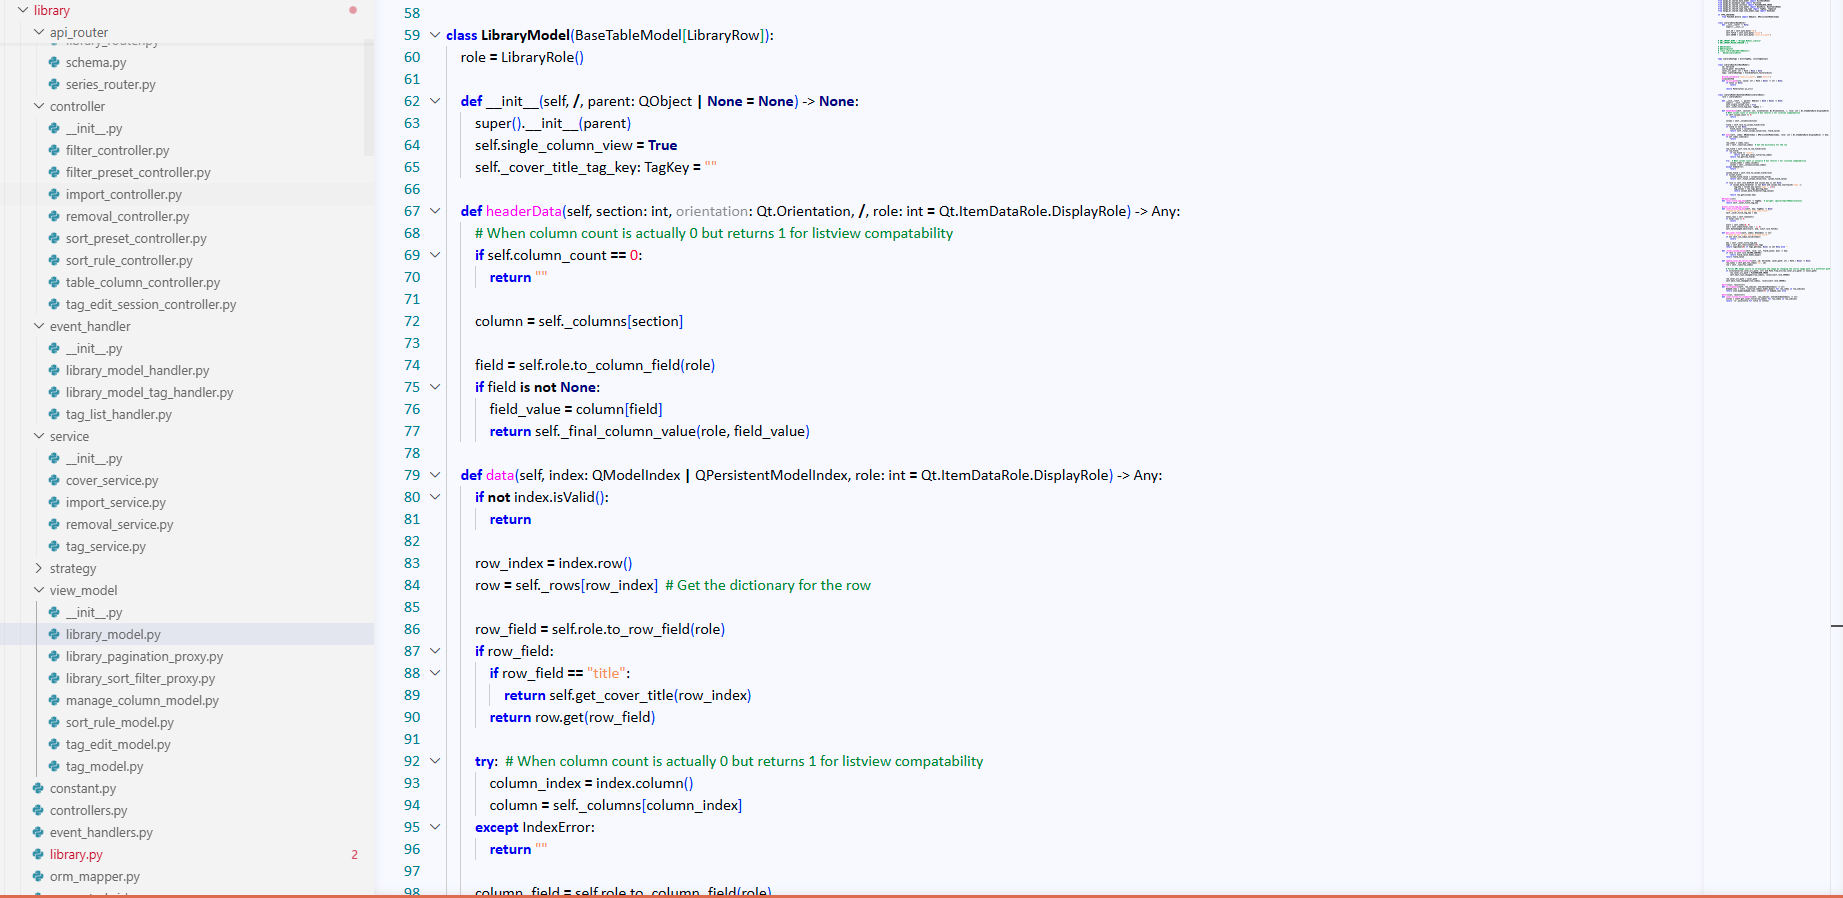Fold the data method at line 79
This screenshot has height=898, width=1843.
[435, 475]
